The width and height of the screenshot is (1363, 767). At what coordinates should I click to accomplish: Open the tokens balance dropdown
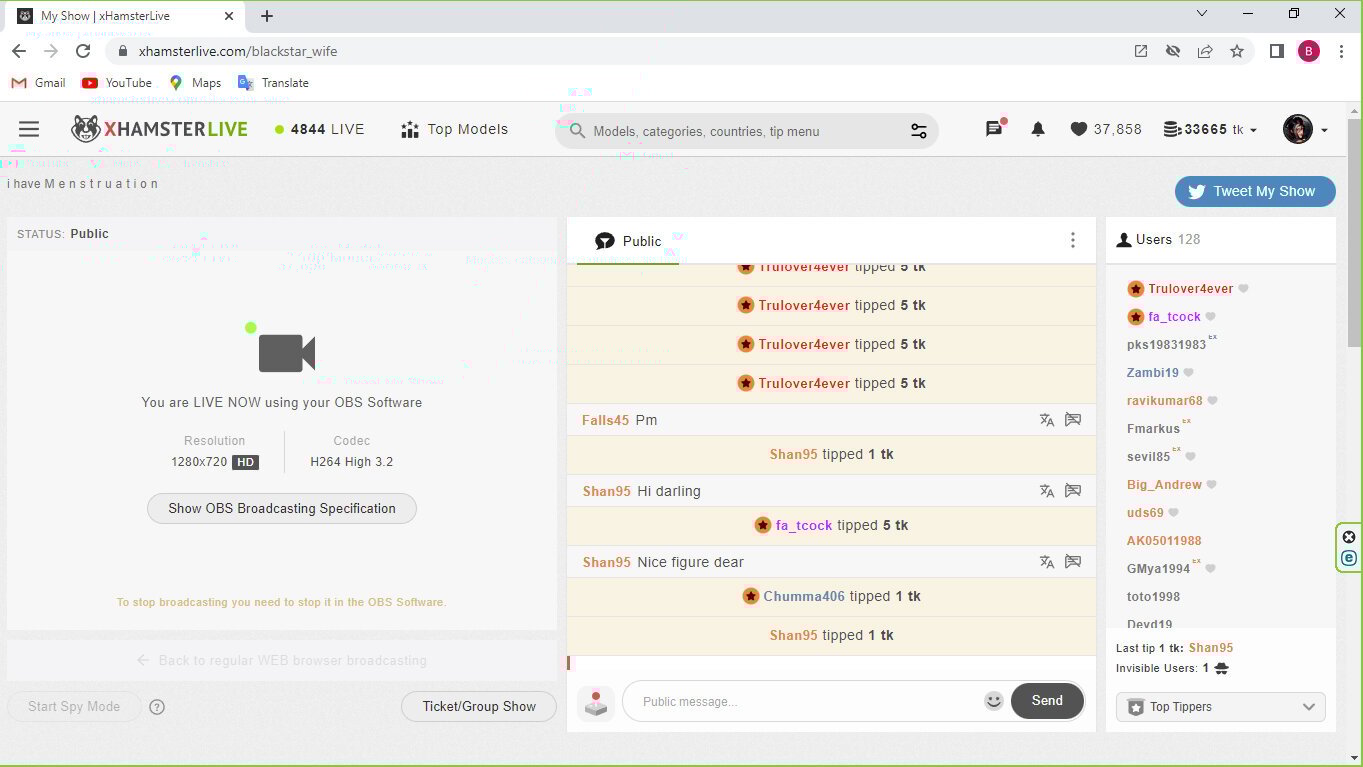(x=1211, y=129)
